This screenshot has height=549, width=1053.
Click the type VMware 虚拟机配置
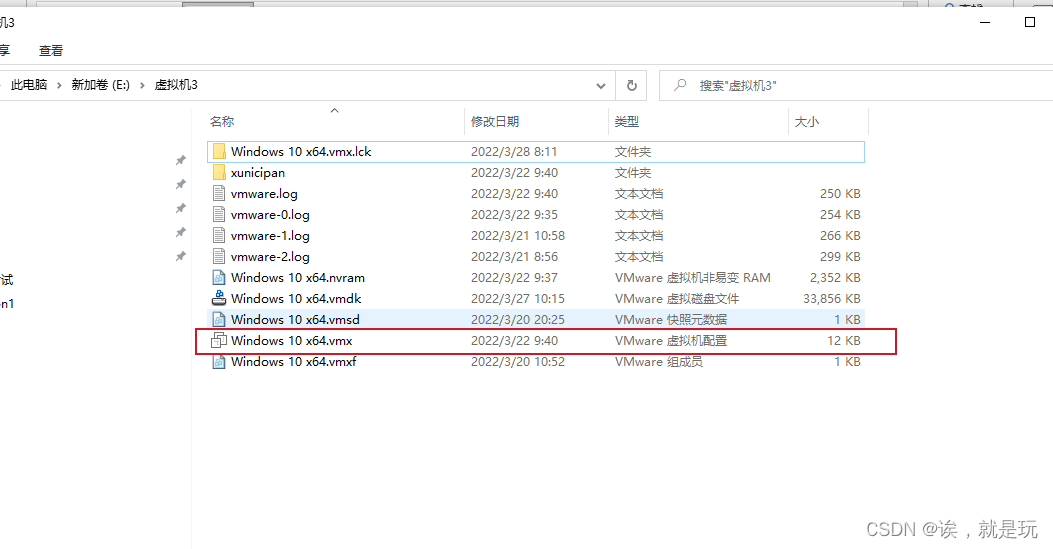(671, 340)
